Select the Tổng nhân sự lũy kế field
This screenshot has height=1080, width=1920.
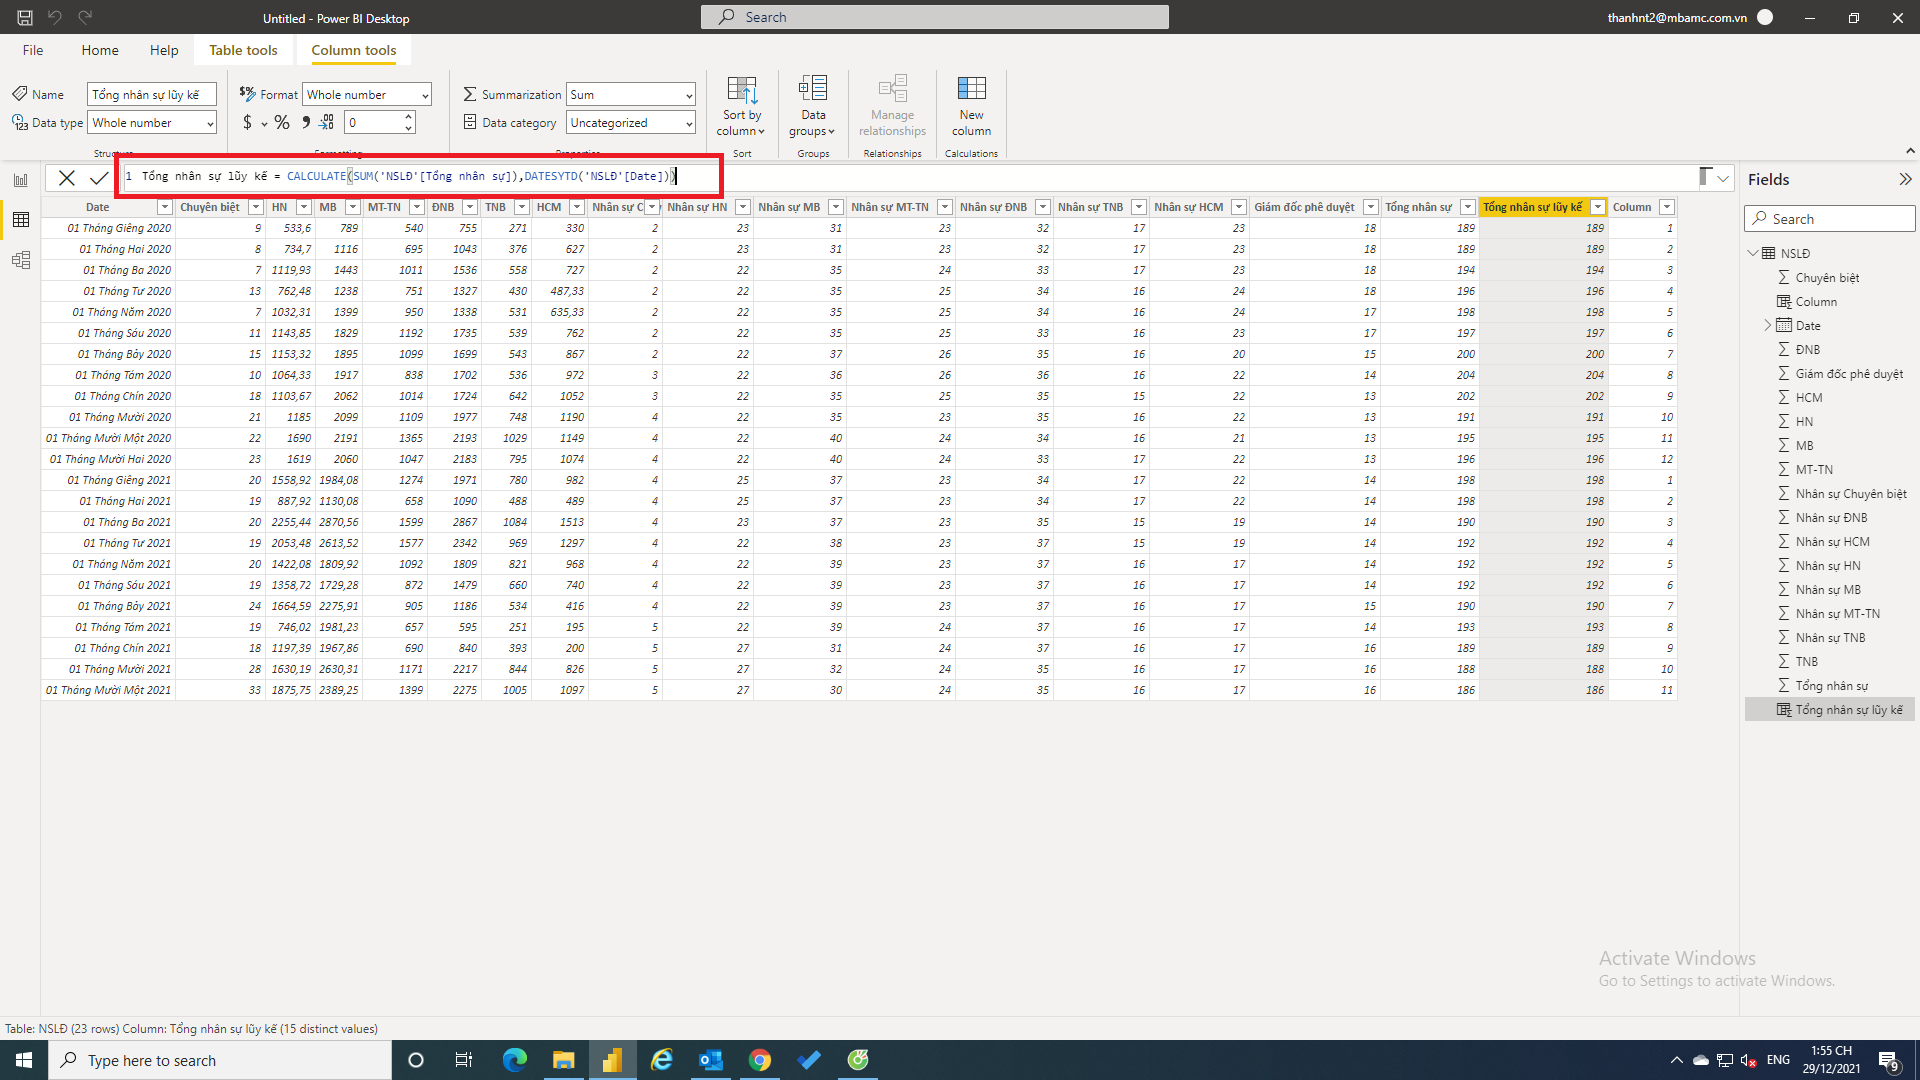1830,709
